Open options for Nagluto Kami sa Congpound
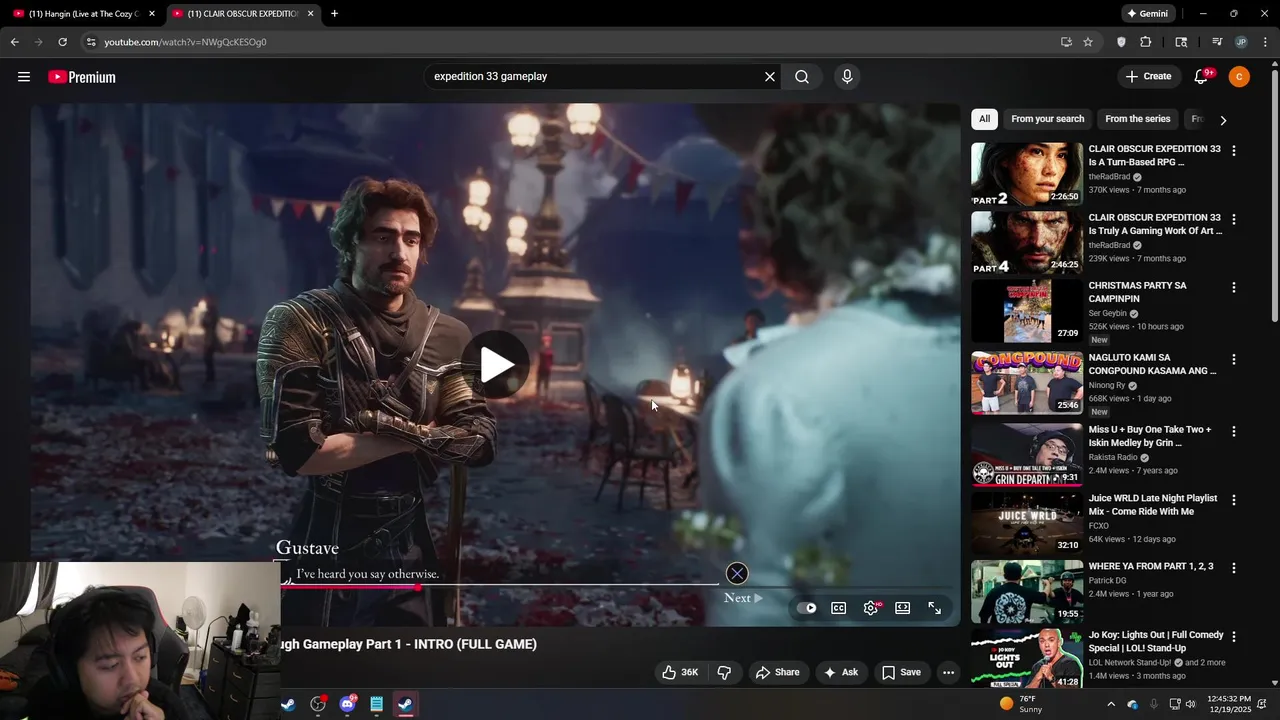1280x720 pixels. point(1234,359)
